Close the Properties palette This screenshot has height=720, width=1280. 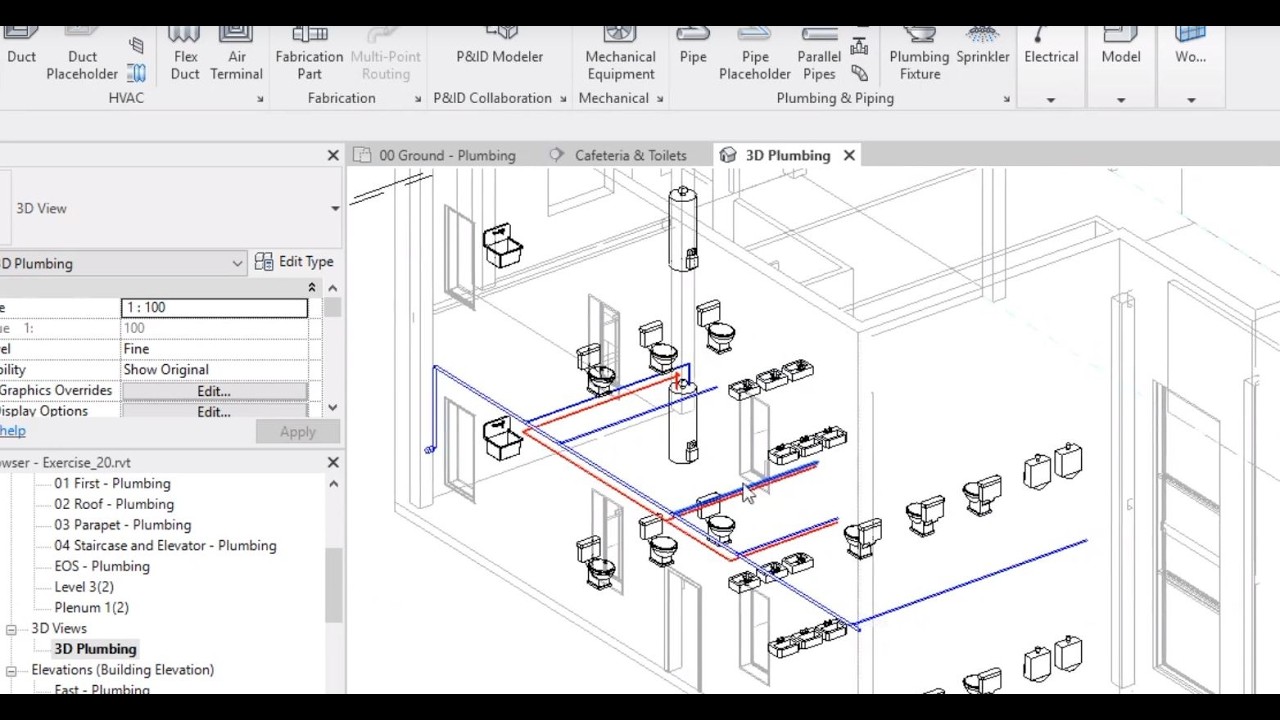point(333,155)
